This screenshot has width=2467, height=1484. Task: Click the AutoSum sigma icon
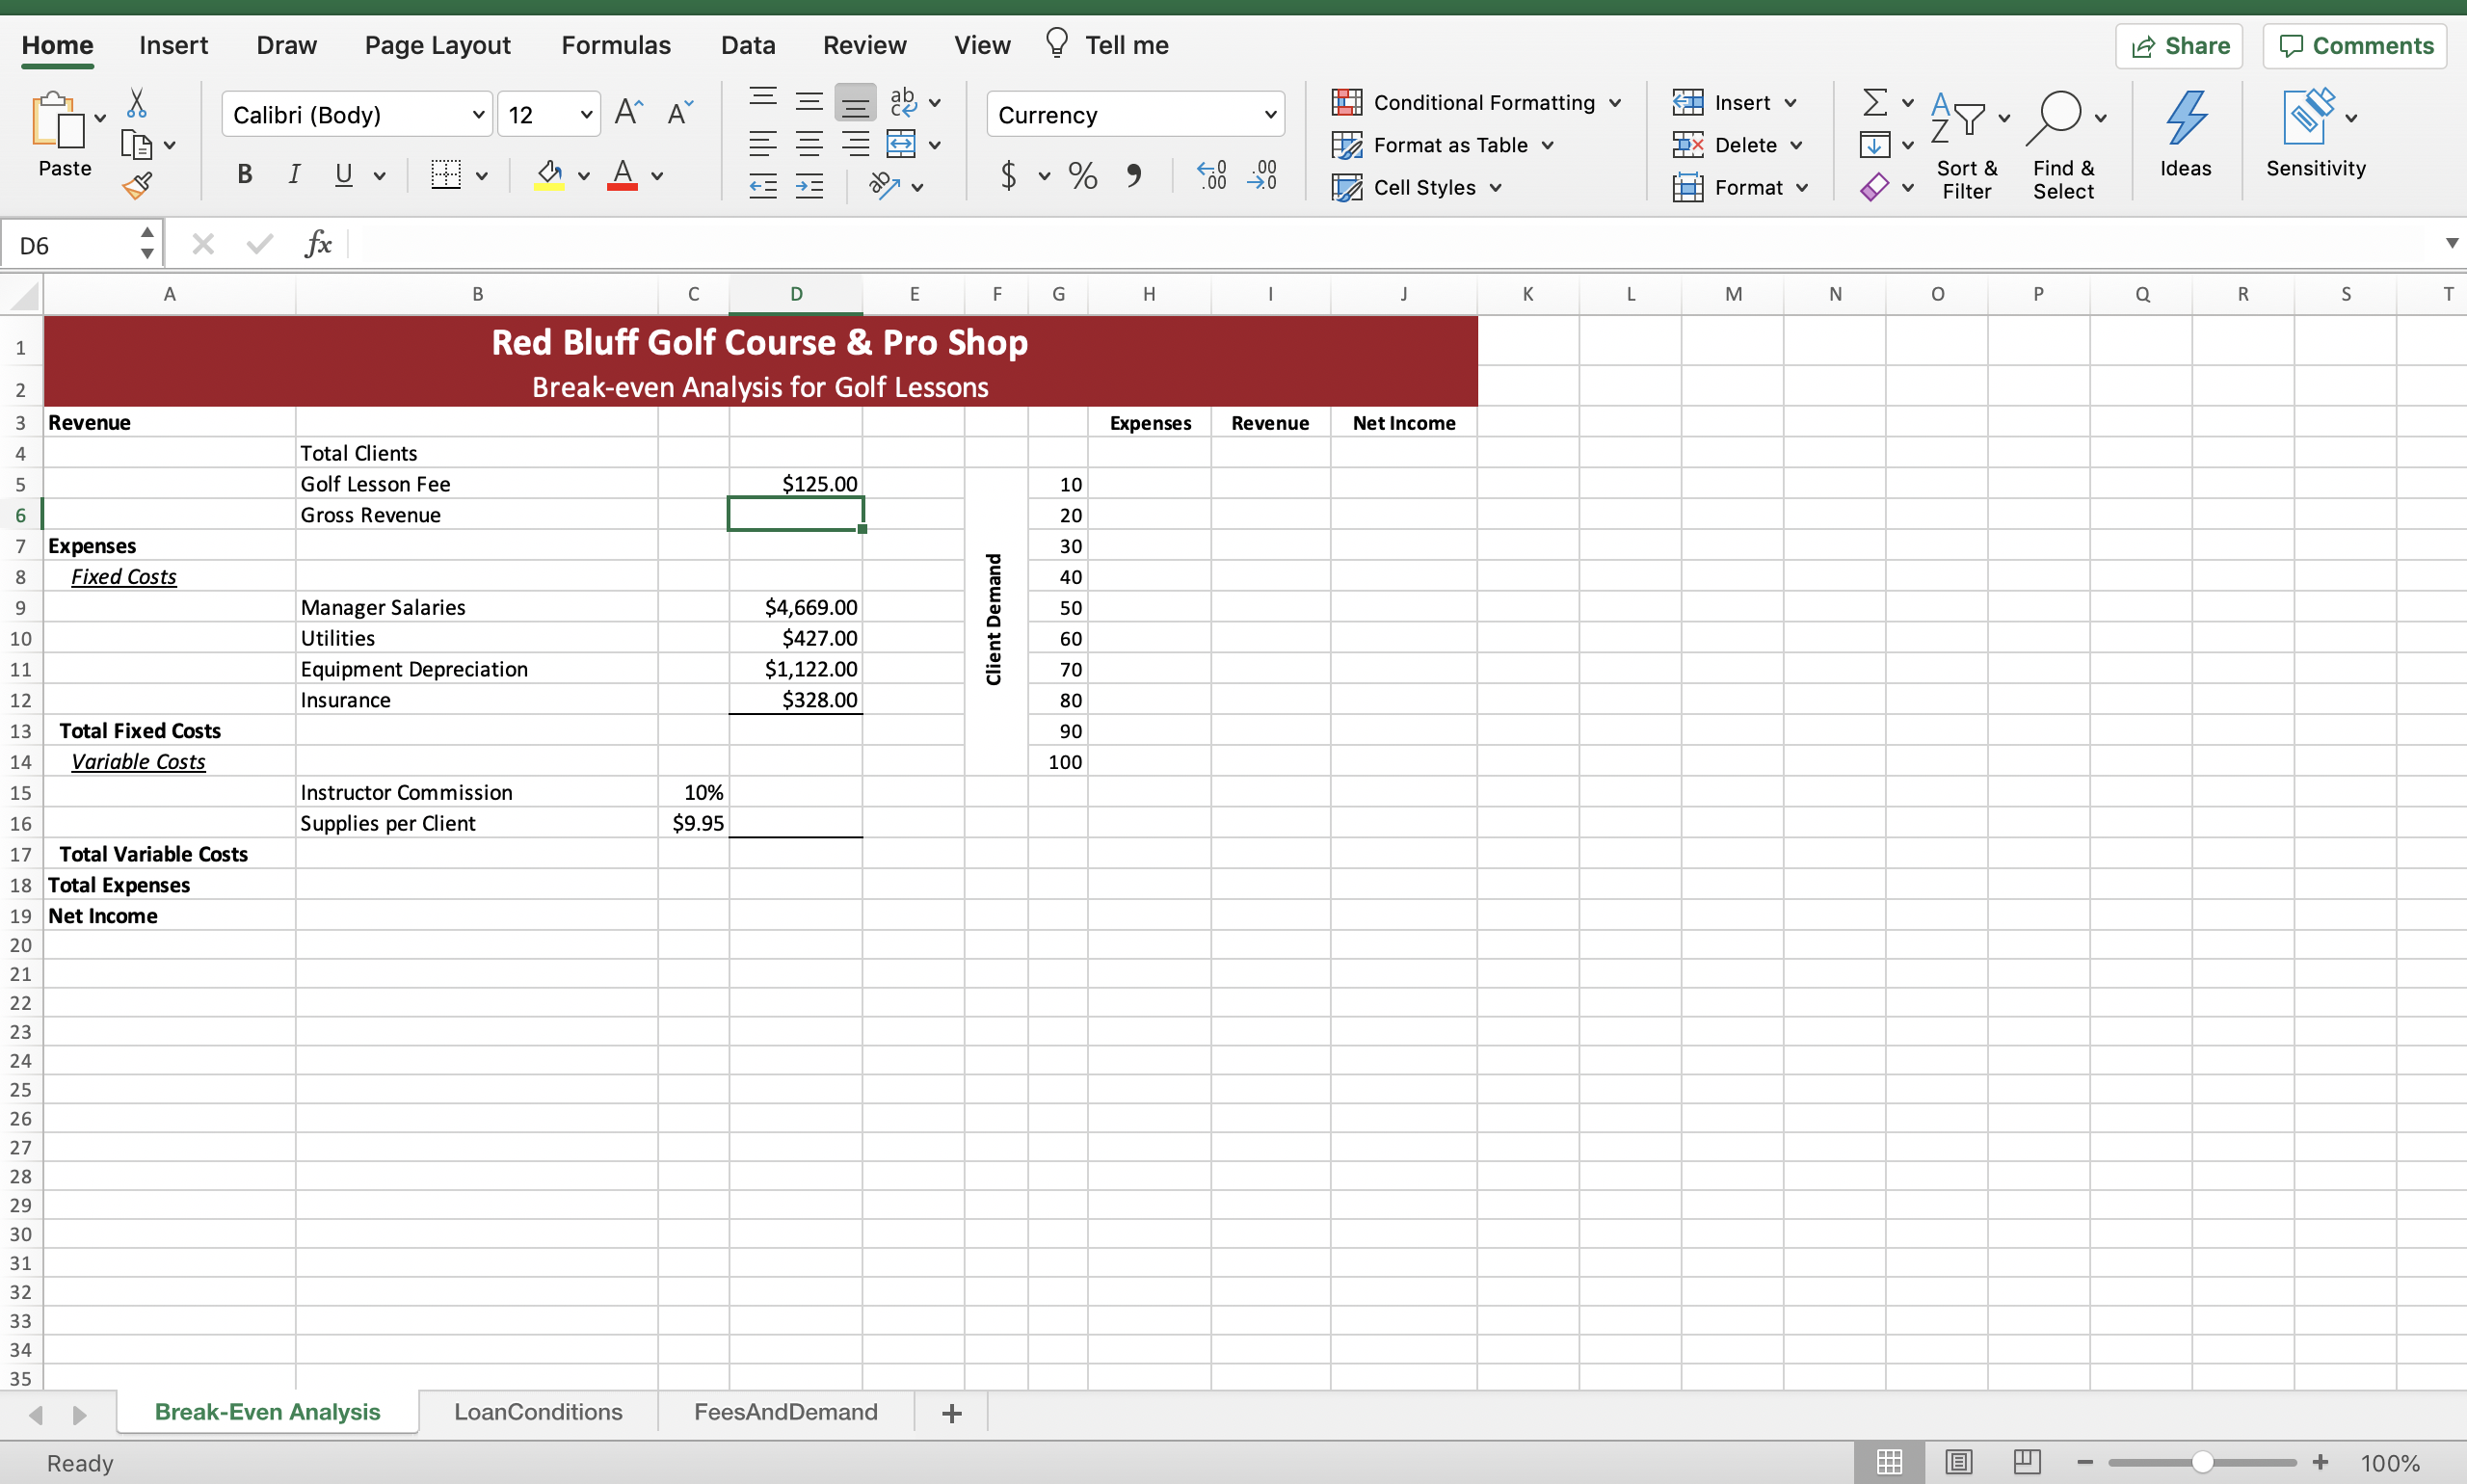[1875, 102]
